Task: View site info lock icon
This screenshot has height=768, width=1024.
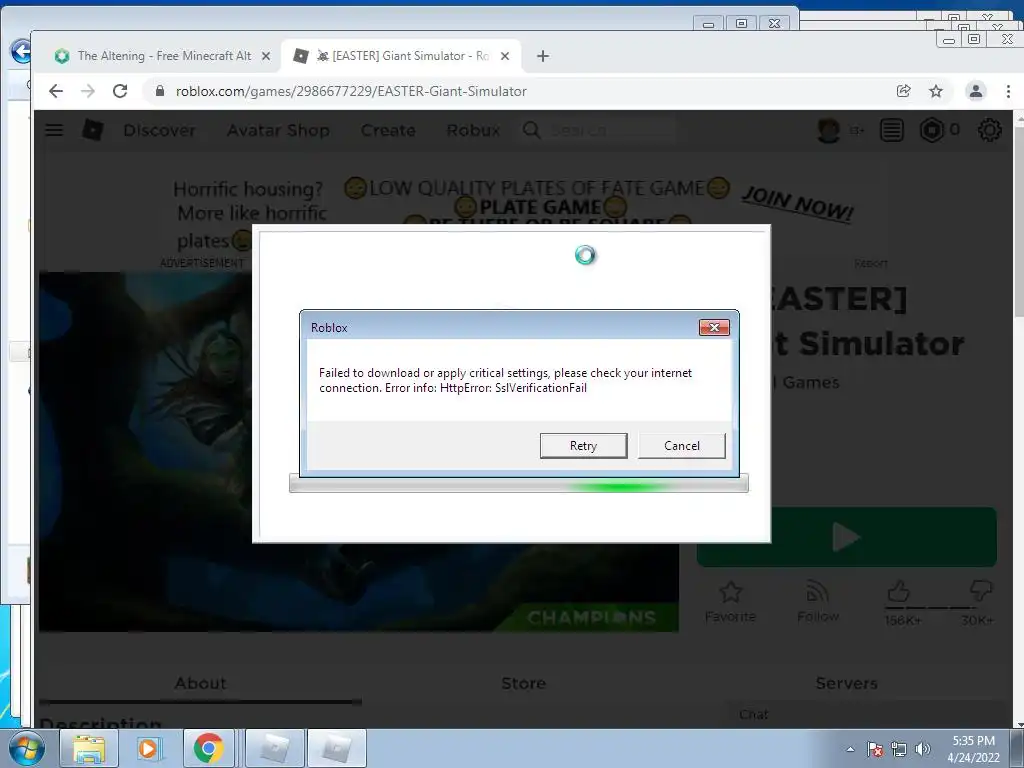Action: [160, 91]
